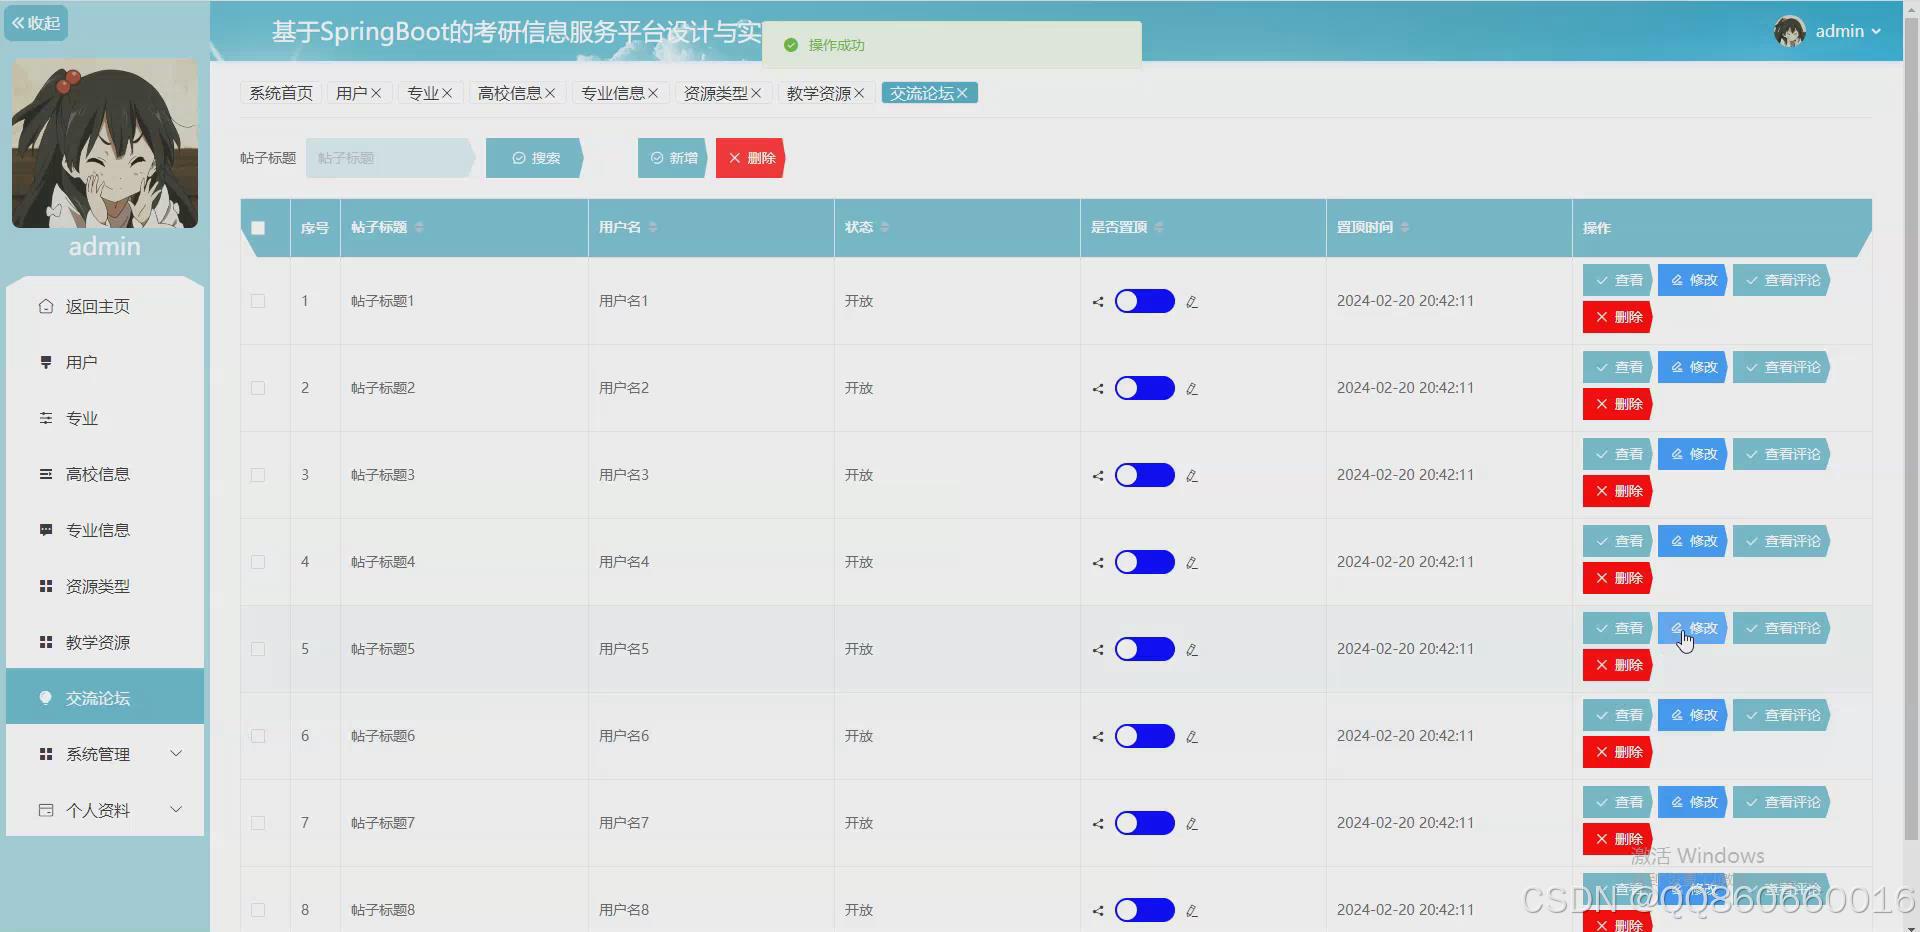
Task: Sort by 状态 column sort arrows
Action: [885, 228]
